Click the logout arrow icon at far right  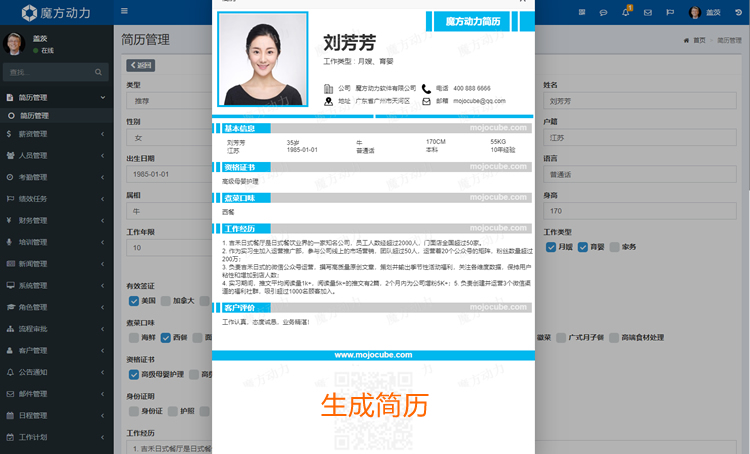point(738,12)
